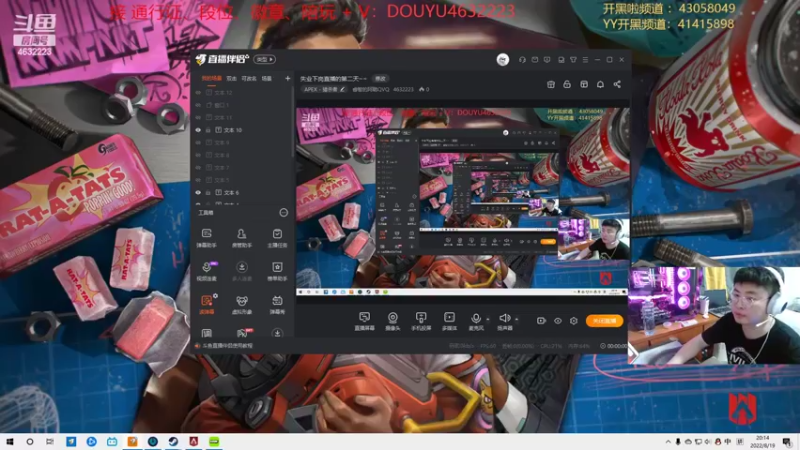Show the hidden 窗口 1 layer
Image resolution: width=800 pixels, height=450 pixels.
tap(198, 105)
